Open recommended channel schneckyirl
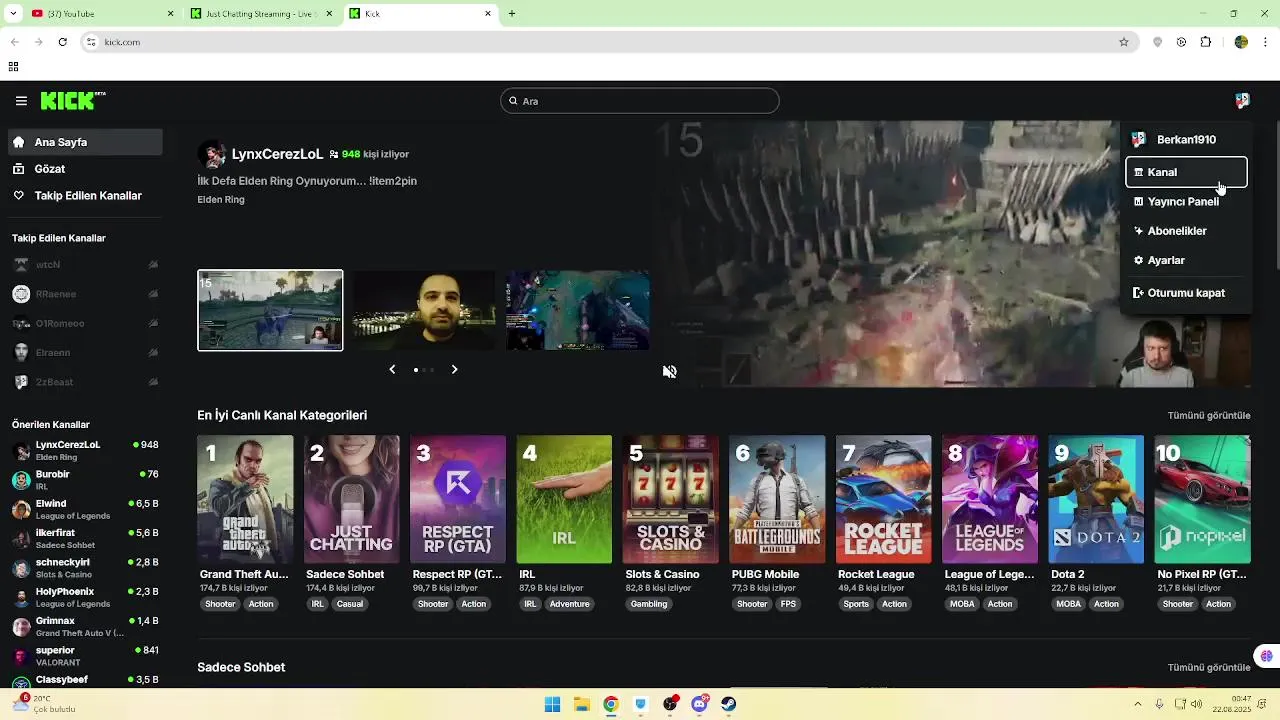This screenshot has height=720, width=1280. [85, 568]
